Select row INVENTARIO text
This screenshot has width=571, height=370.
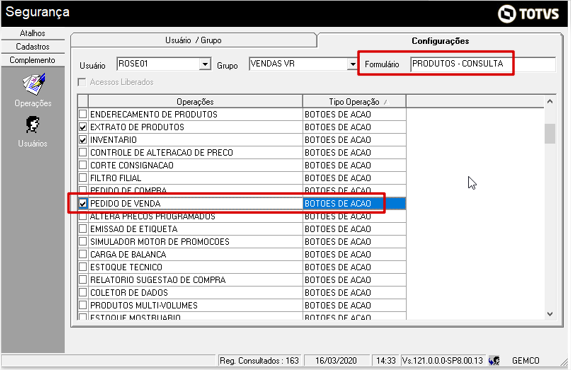pyautogui.click(x=113, y=140)
